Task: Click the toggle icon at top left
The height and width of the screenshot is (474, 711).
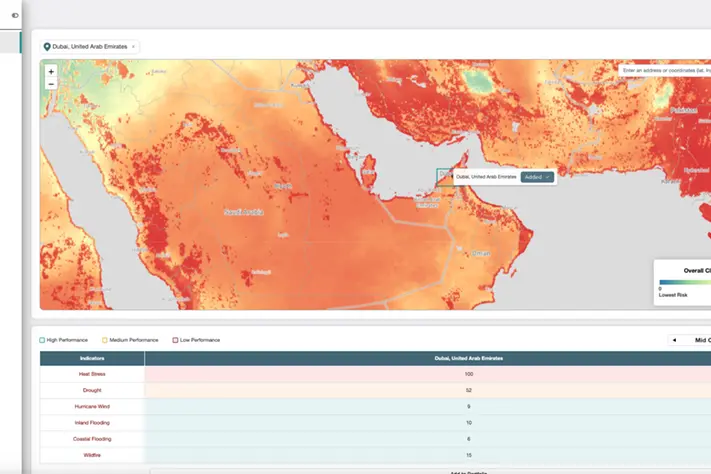Action: tap(15, 15)
